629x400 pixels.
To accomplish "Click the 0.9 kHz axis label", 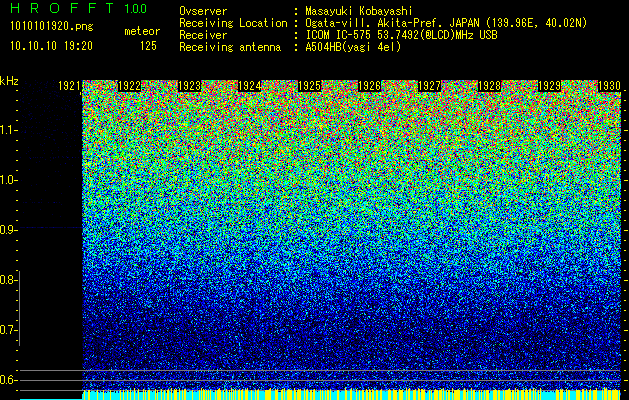I will pyautogui.click(x=7, y=230).
